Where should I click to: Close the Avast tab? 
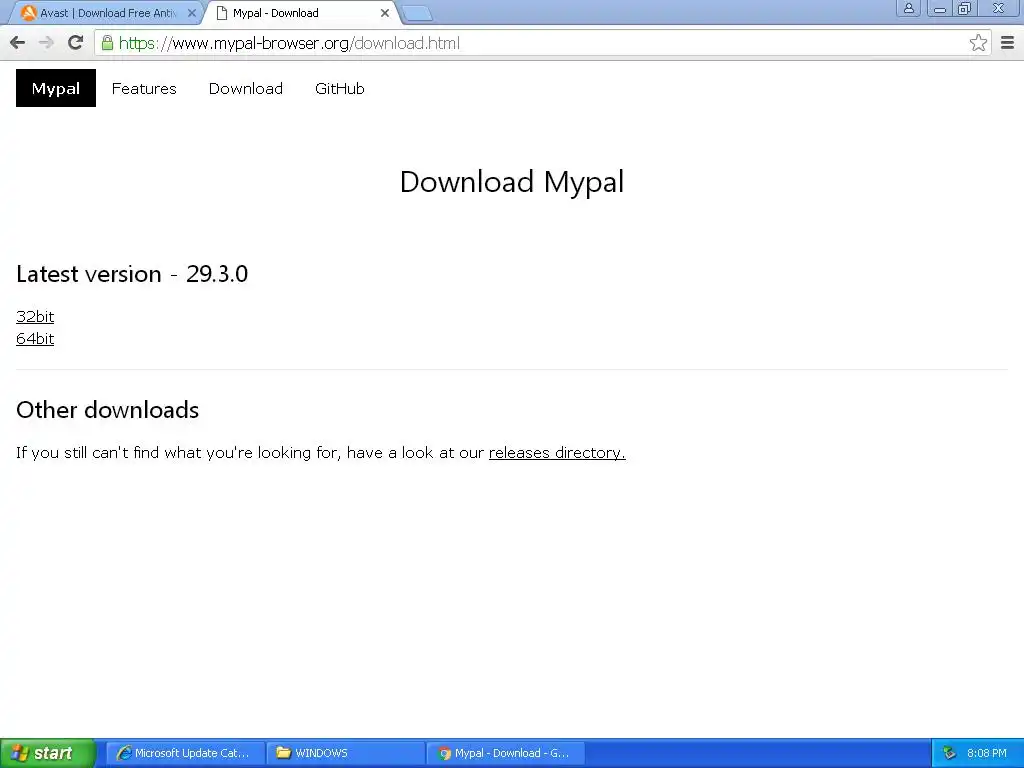(191, 13)
